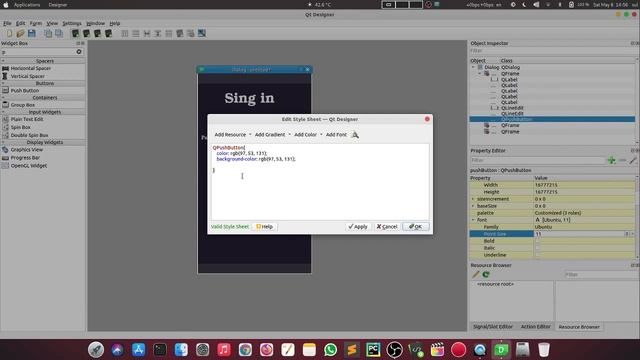Click the Add Font button
This screenshot has width=640, height=360.
[x=336, y=135]
